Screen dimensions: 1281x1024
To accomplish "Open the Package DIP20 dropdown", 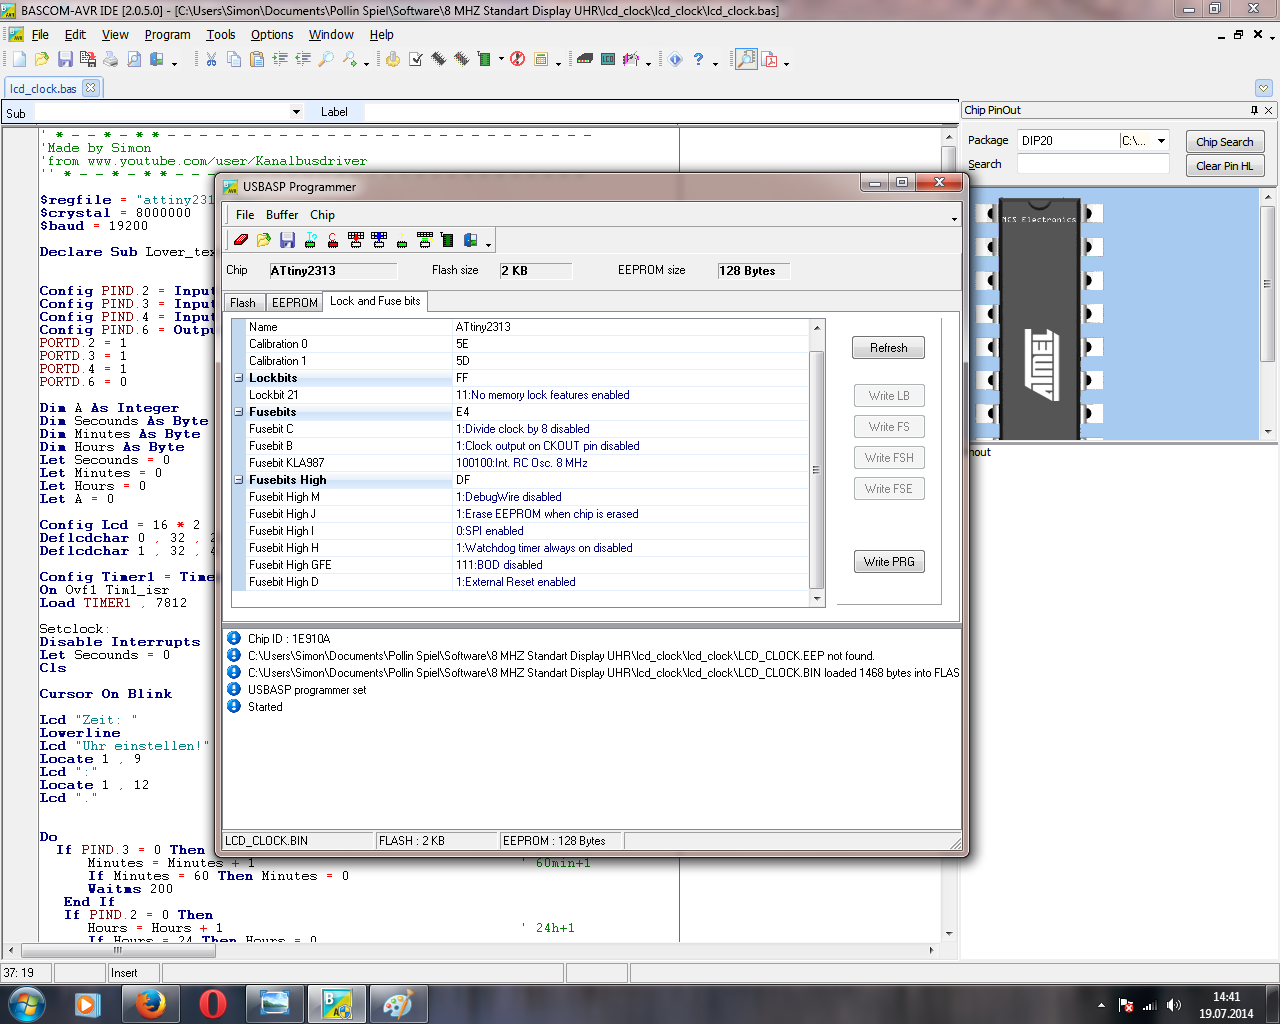I will pos(1161,141).
